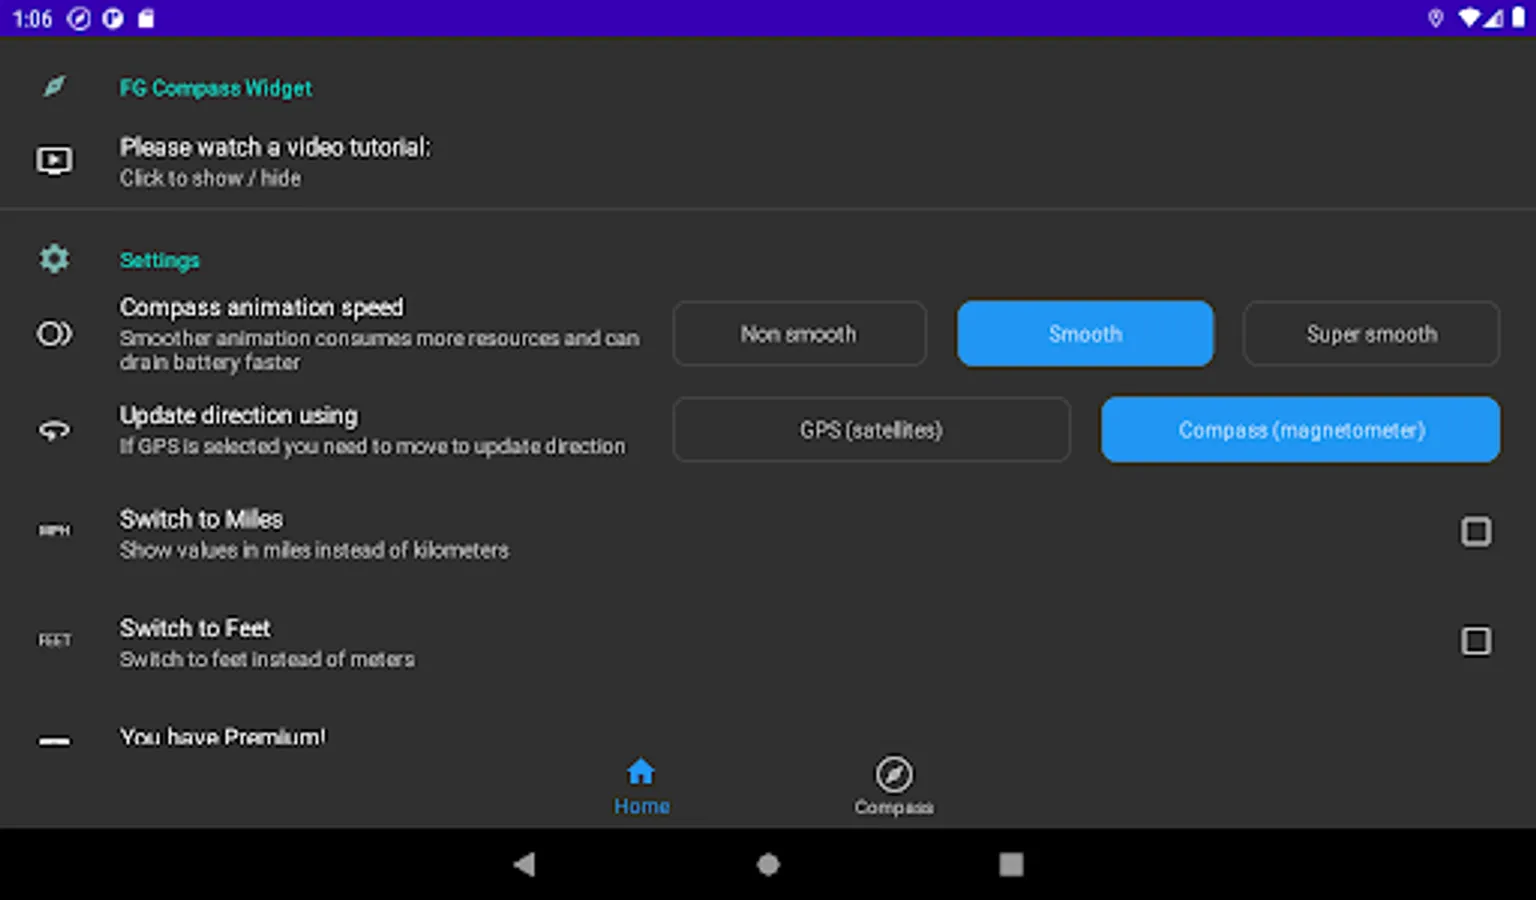Select Non smooth animation speed
Screen dimensions: 1536x900
click(x=799, y=333)
